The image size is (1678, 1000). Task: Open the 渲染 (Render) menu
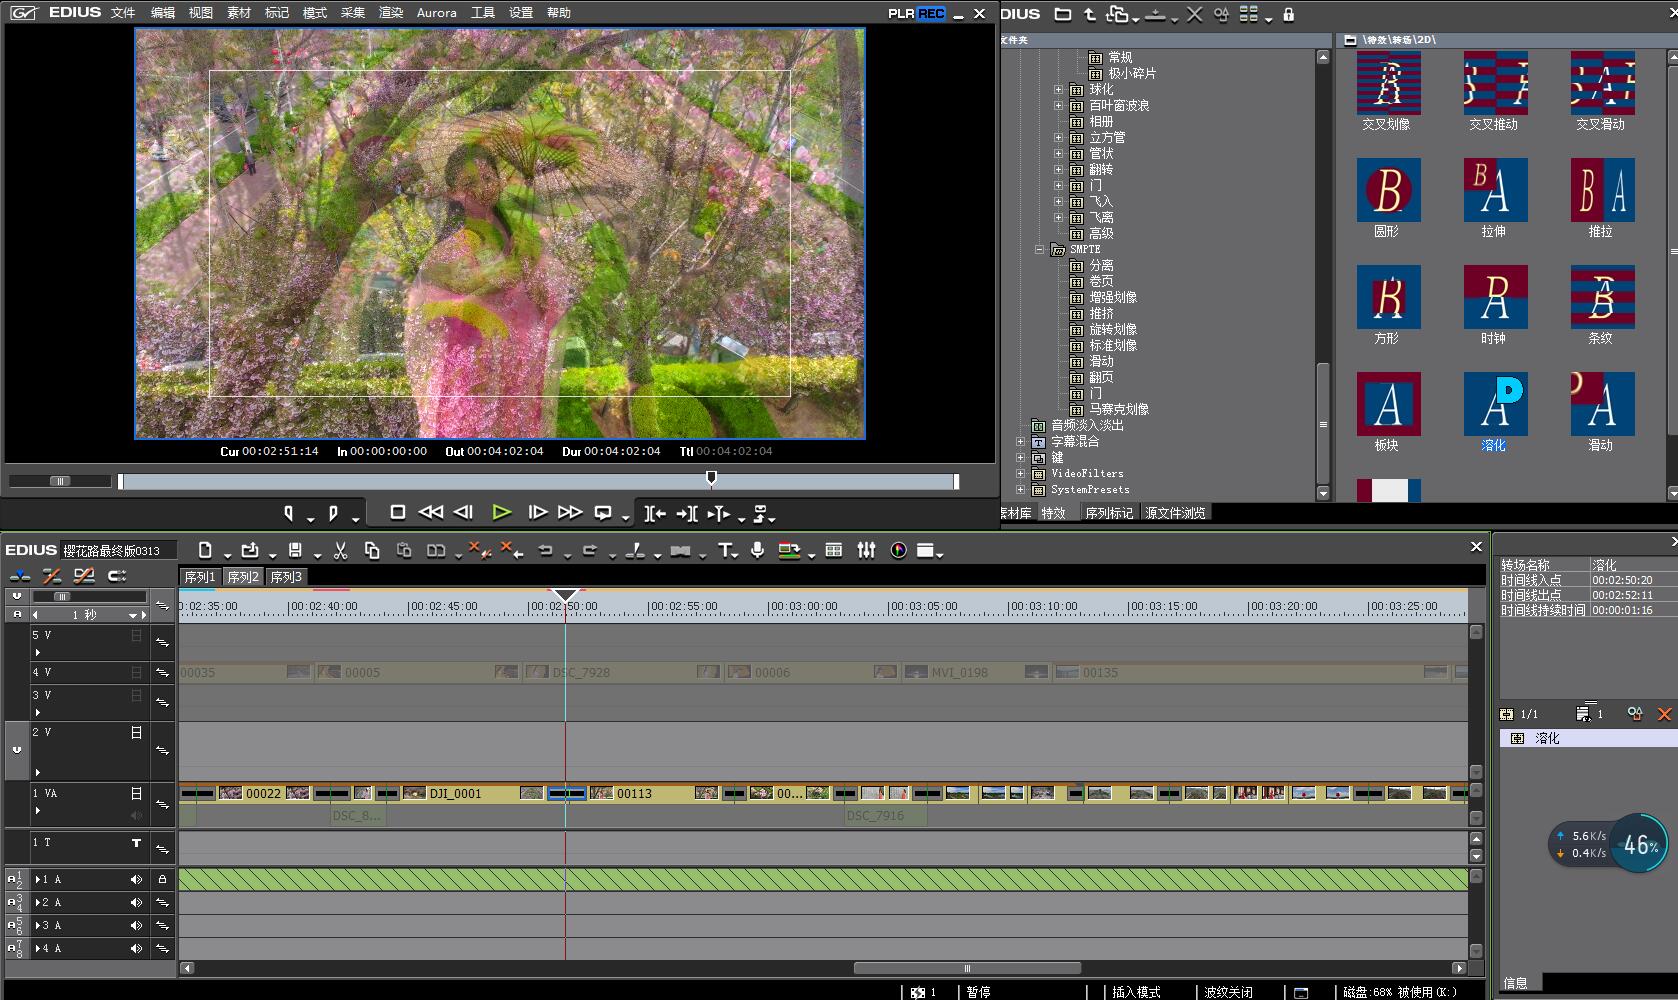point(390,13)
